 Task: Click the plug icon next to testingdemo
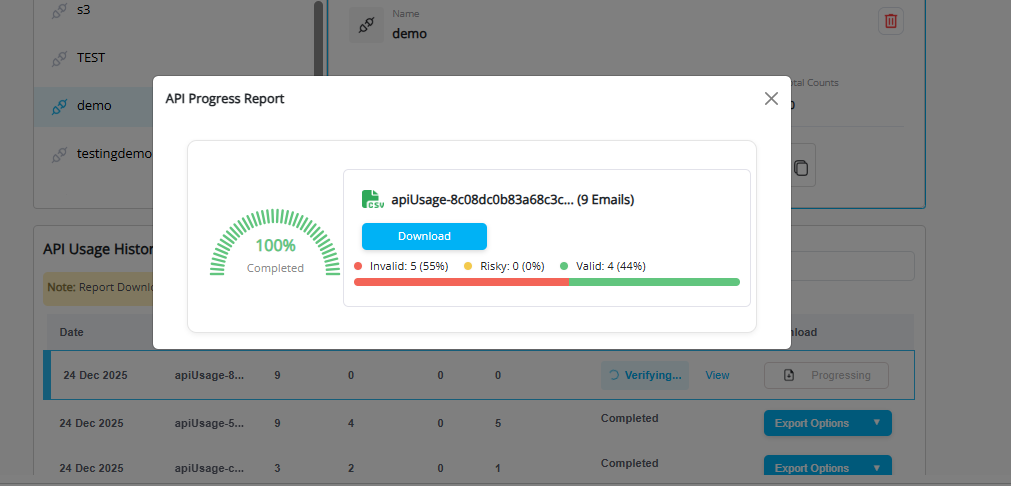pyautogui.click(x=59, y=154)
